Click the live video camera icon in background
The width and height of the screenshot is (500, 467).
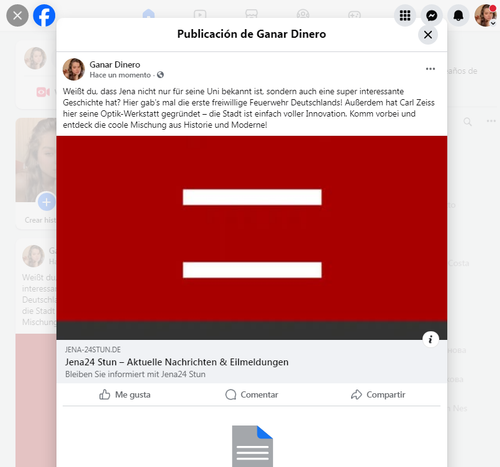pyautogui.click(x=43, y=92)
